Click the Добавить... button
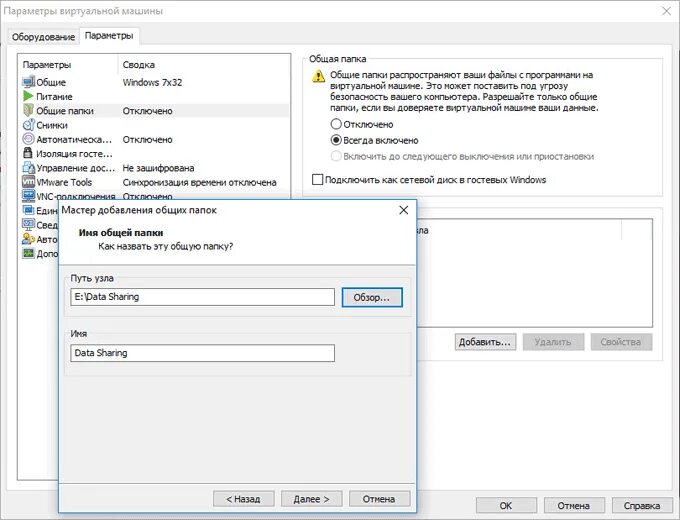Image resolution: width=680 pixels, height=520 pixels. tap(485, 342)
